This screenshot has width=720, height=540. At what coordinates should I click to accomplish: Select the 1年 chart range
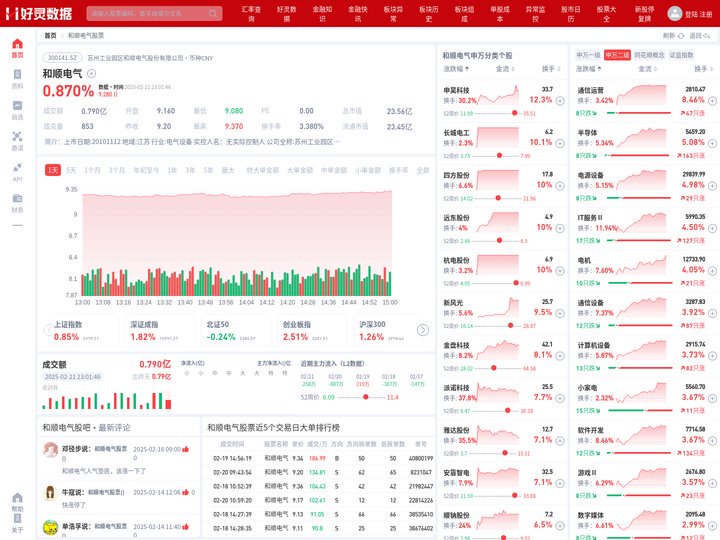172,170
